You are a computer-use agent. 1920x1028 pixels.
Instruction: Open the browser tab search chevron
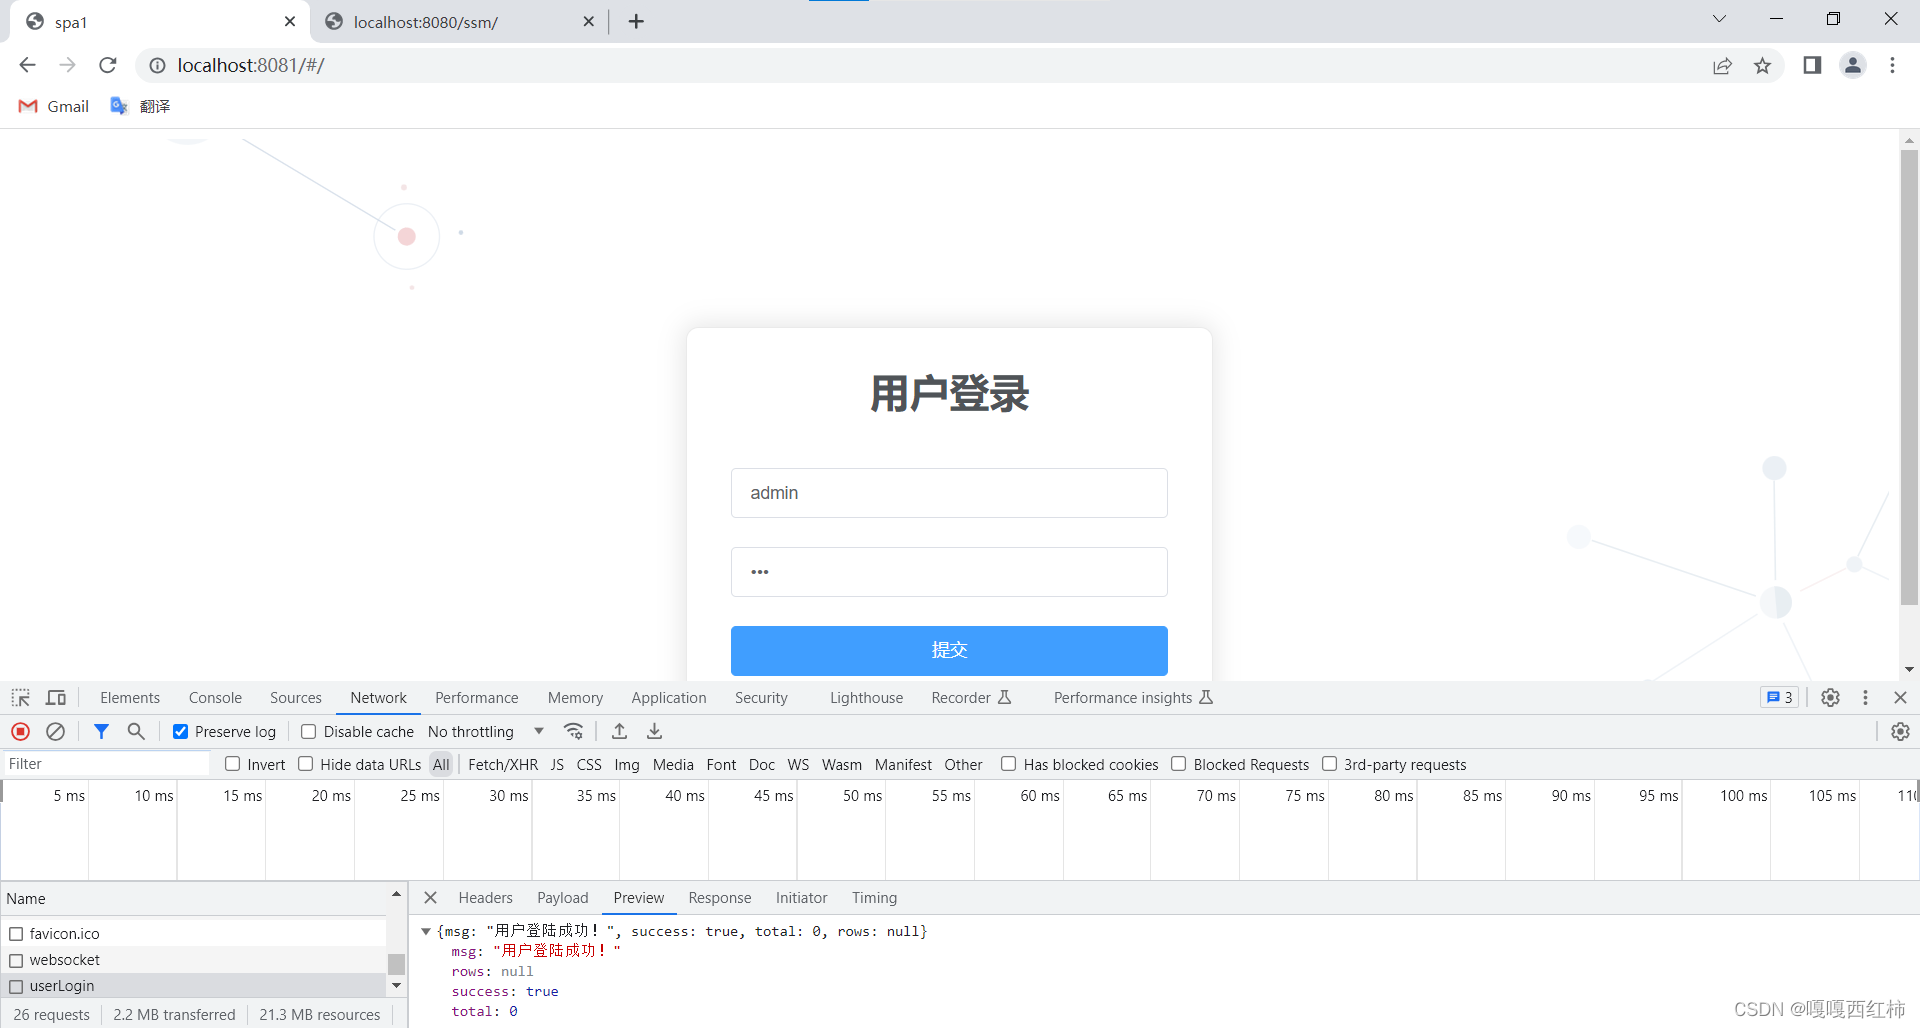point(1719,18)
